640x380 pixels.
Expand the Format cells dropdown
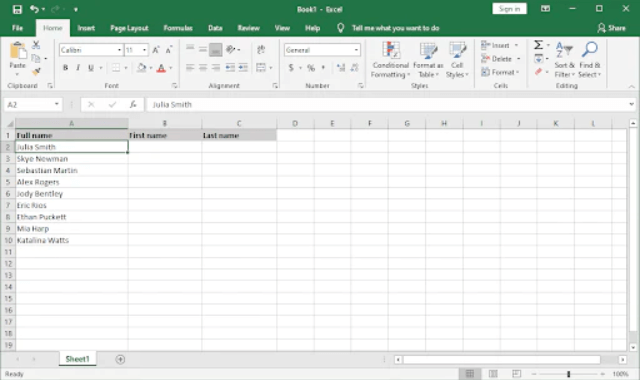(x=518, y=72)
